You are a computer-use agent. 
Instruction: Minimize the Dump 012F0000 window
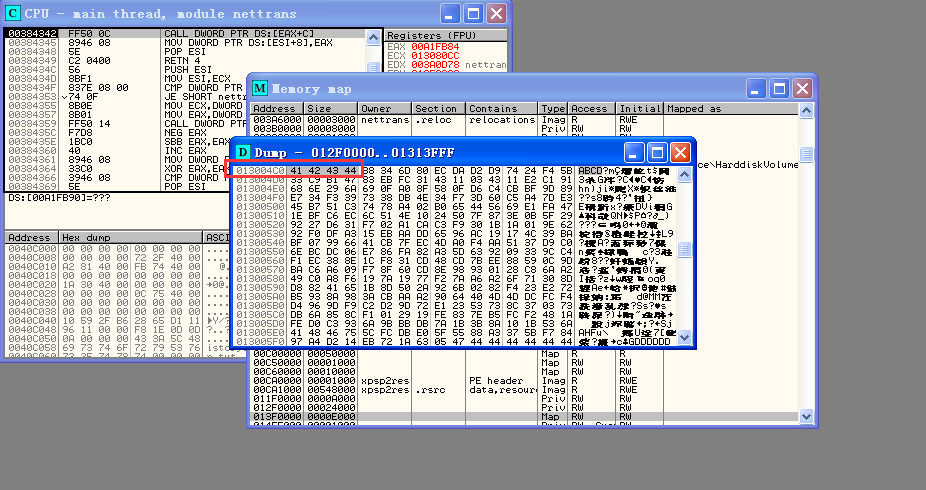point(634,152)
